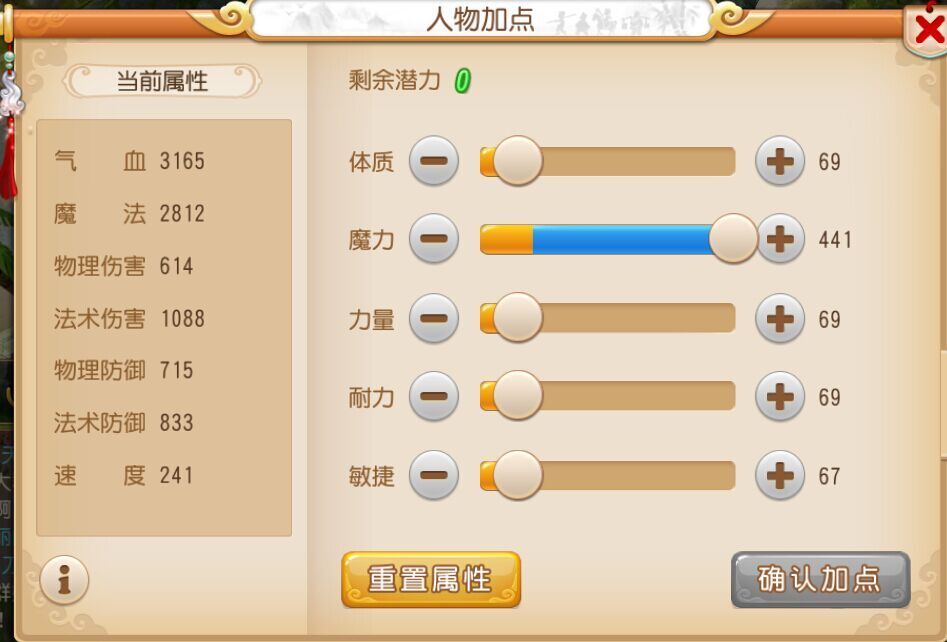The height and width of the screenshot is (642, 947).
Task: Add a point to 力量
Action: coord(780,318)
